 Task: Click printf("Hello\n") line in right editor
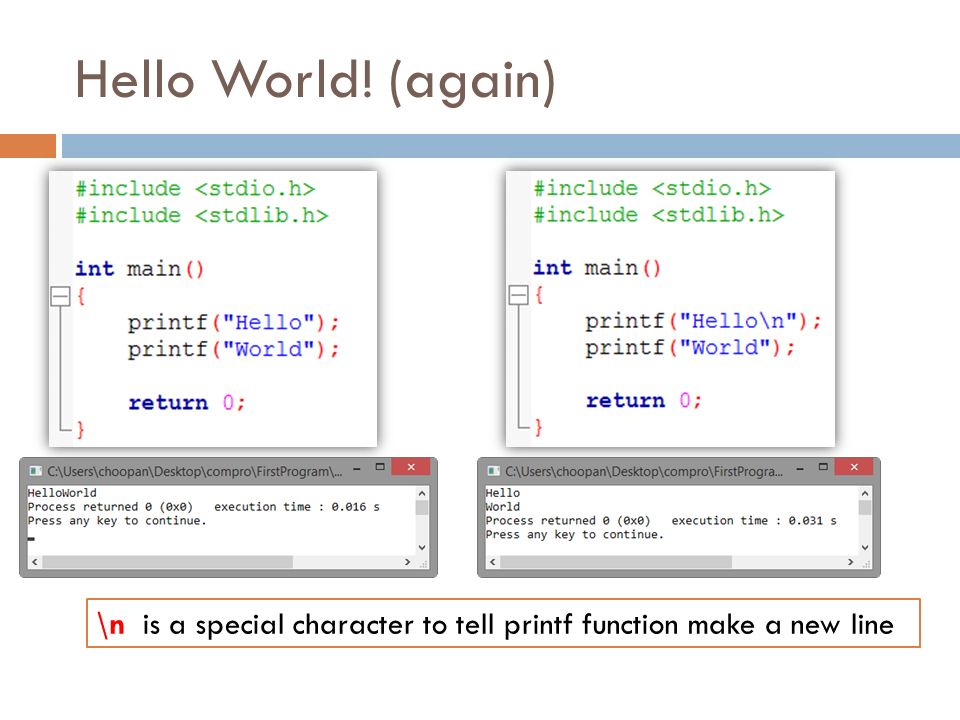click(703, 321)
